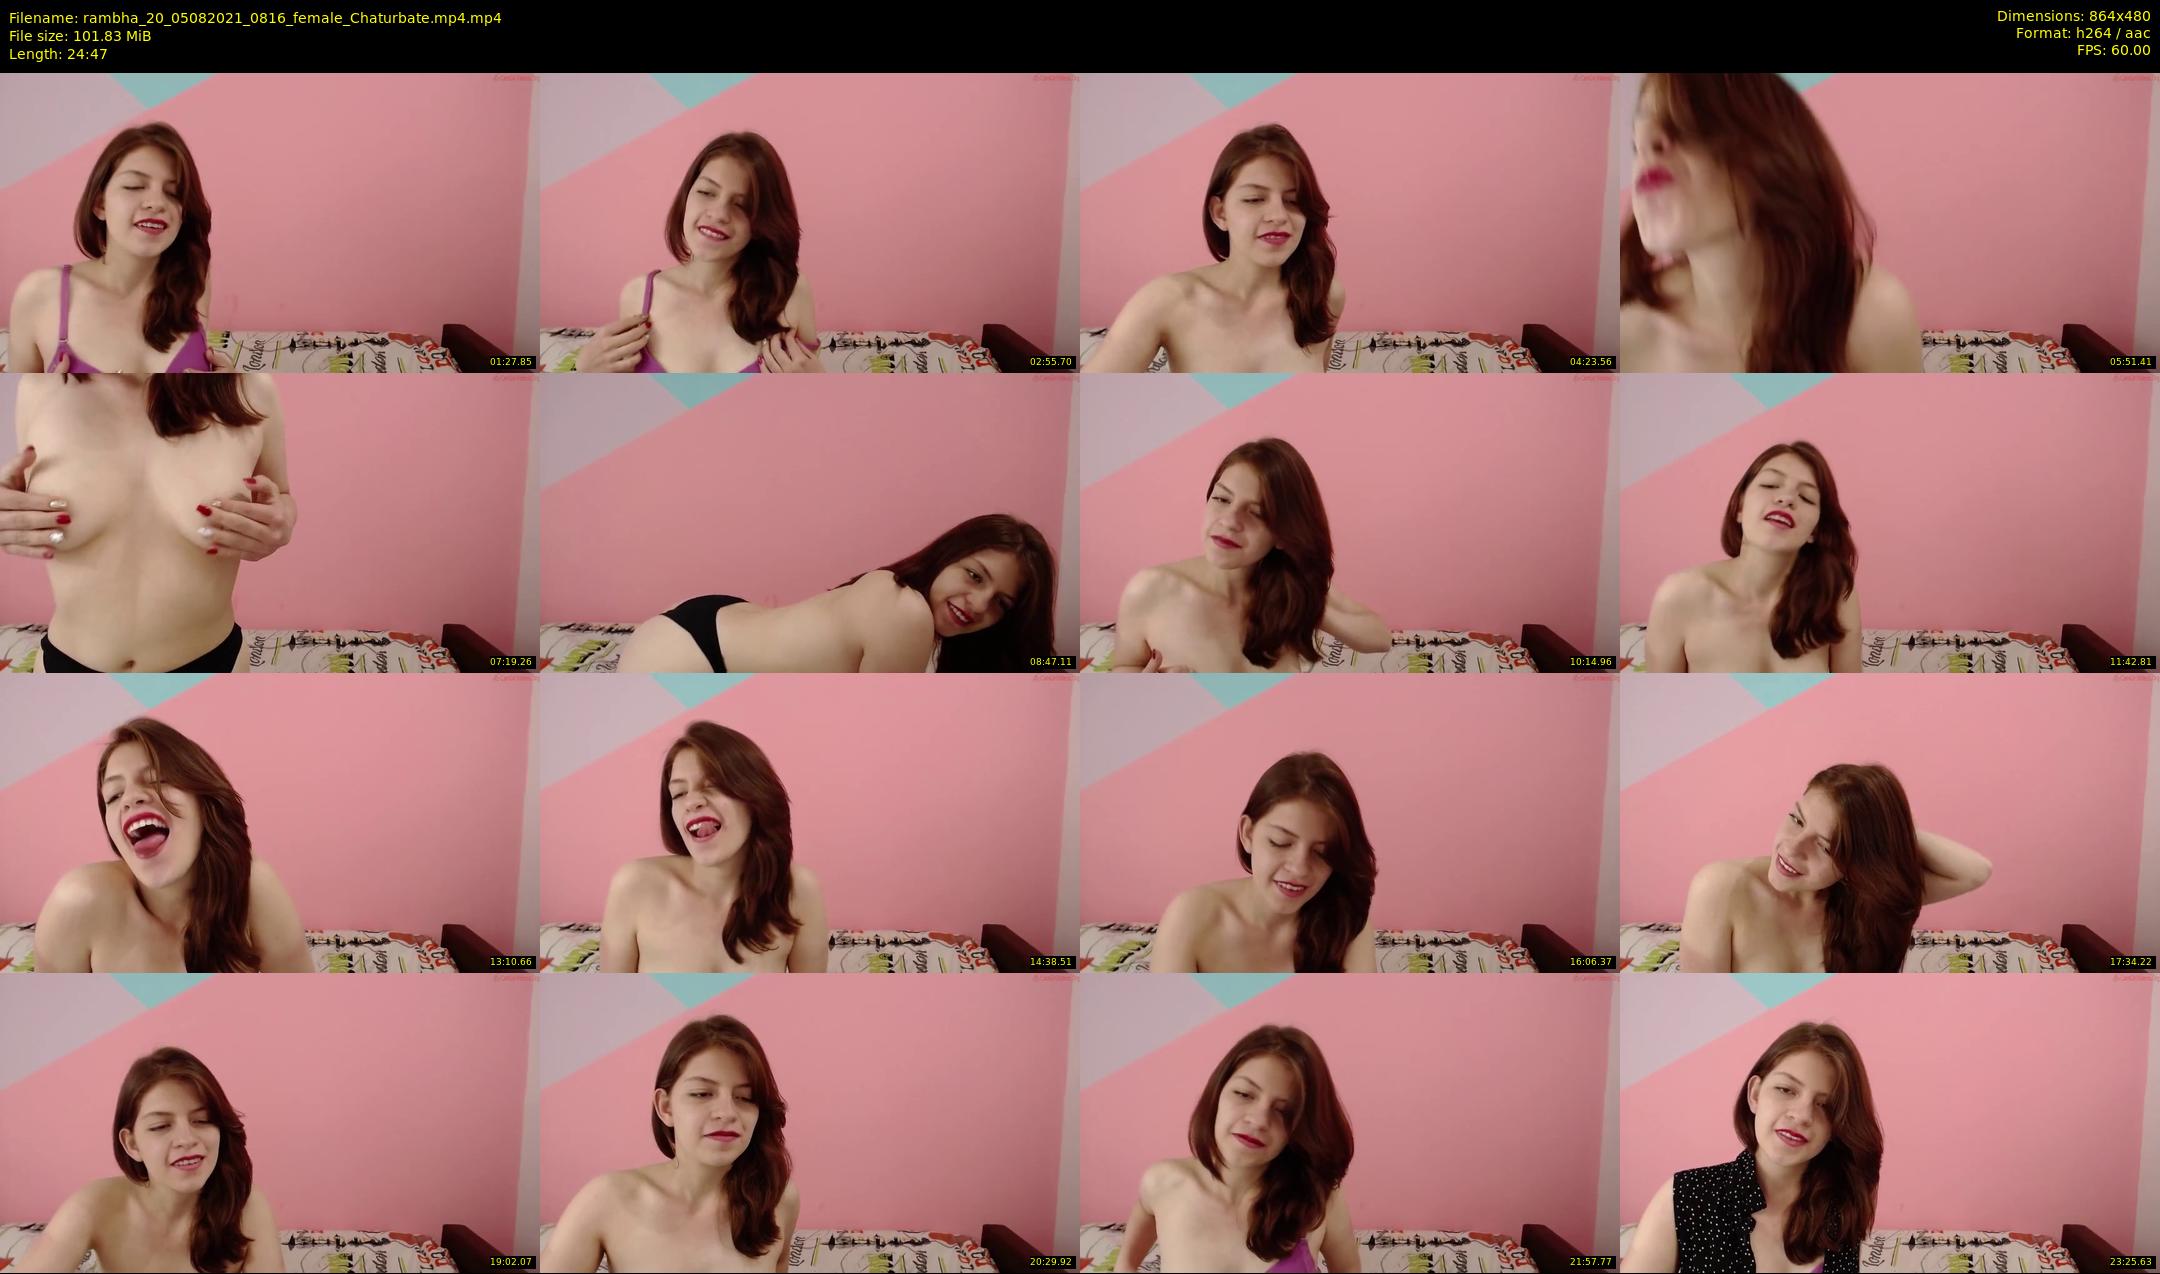The image size is (2160, 1274).
Task: Select the frame at timestamp 13:10.66
Action: pos(269,822)
